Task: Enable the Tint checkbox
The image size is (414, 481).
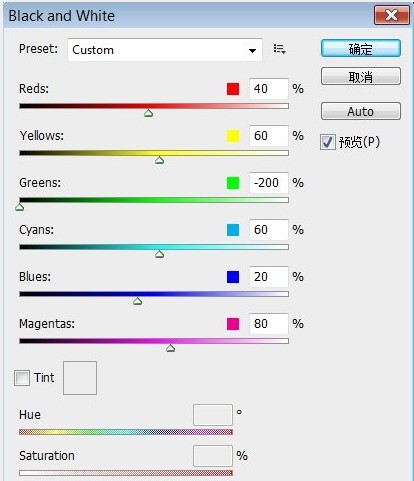Action: 22,378
